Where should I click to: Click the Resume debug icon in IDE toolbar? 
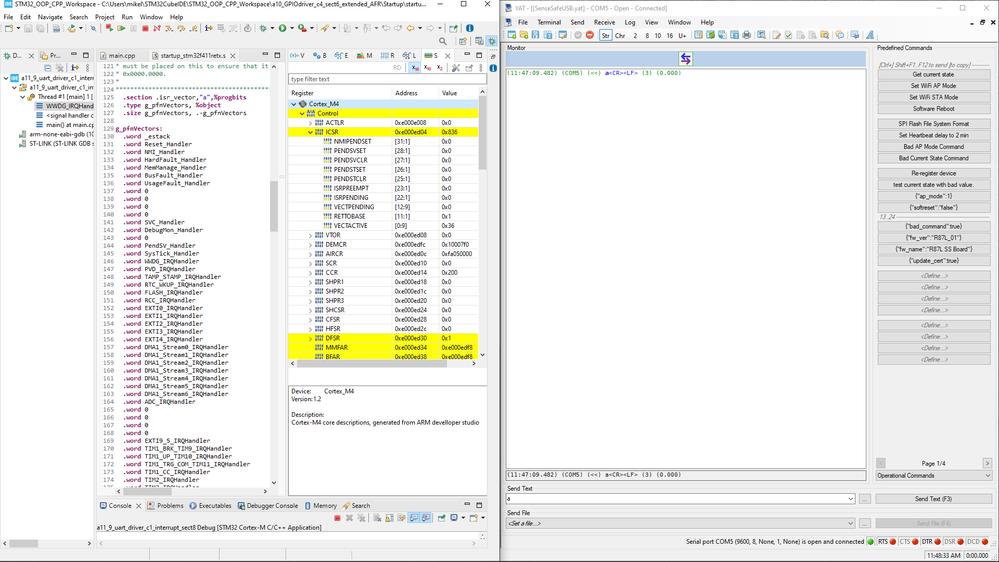[121, 28]
